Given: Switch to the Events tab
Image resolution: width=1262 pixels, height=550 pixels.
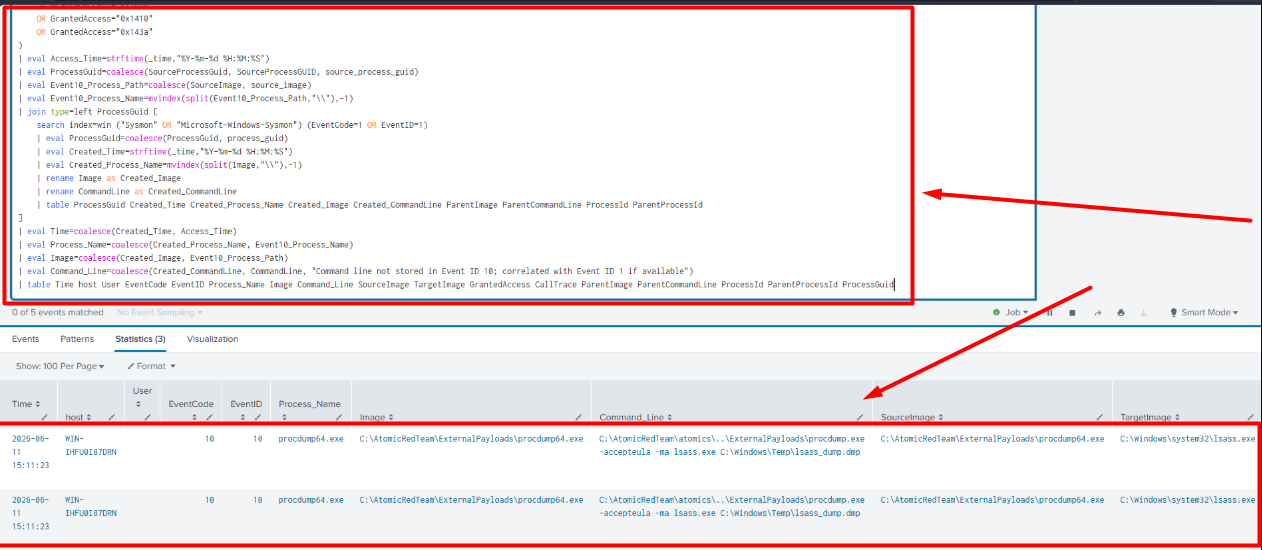Looking at the screenshot, I should pyautogui.click(x=26, y=339).
